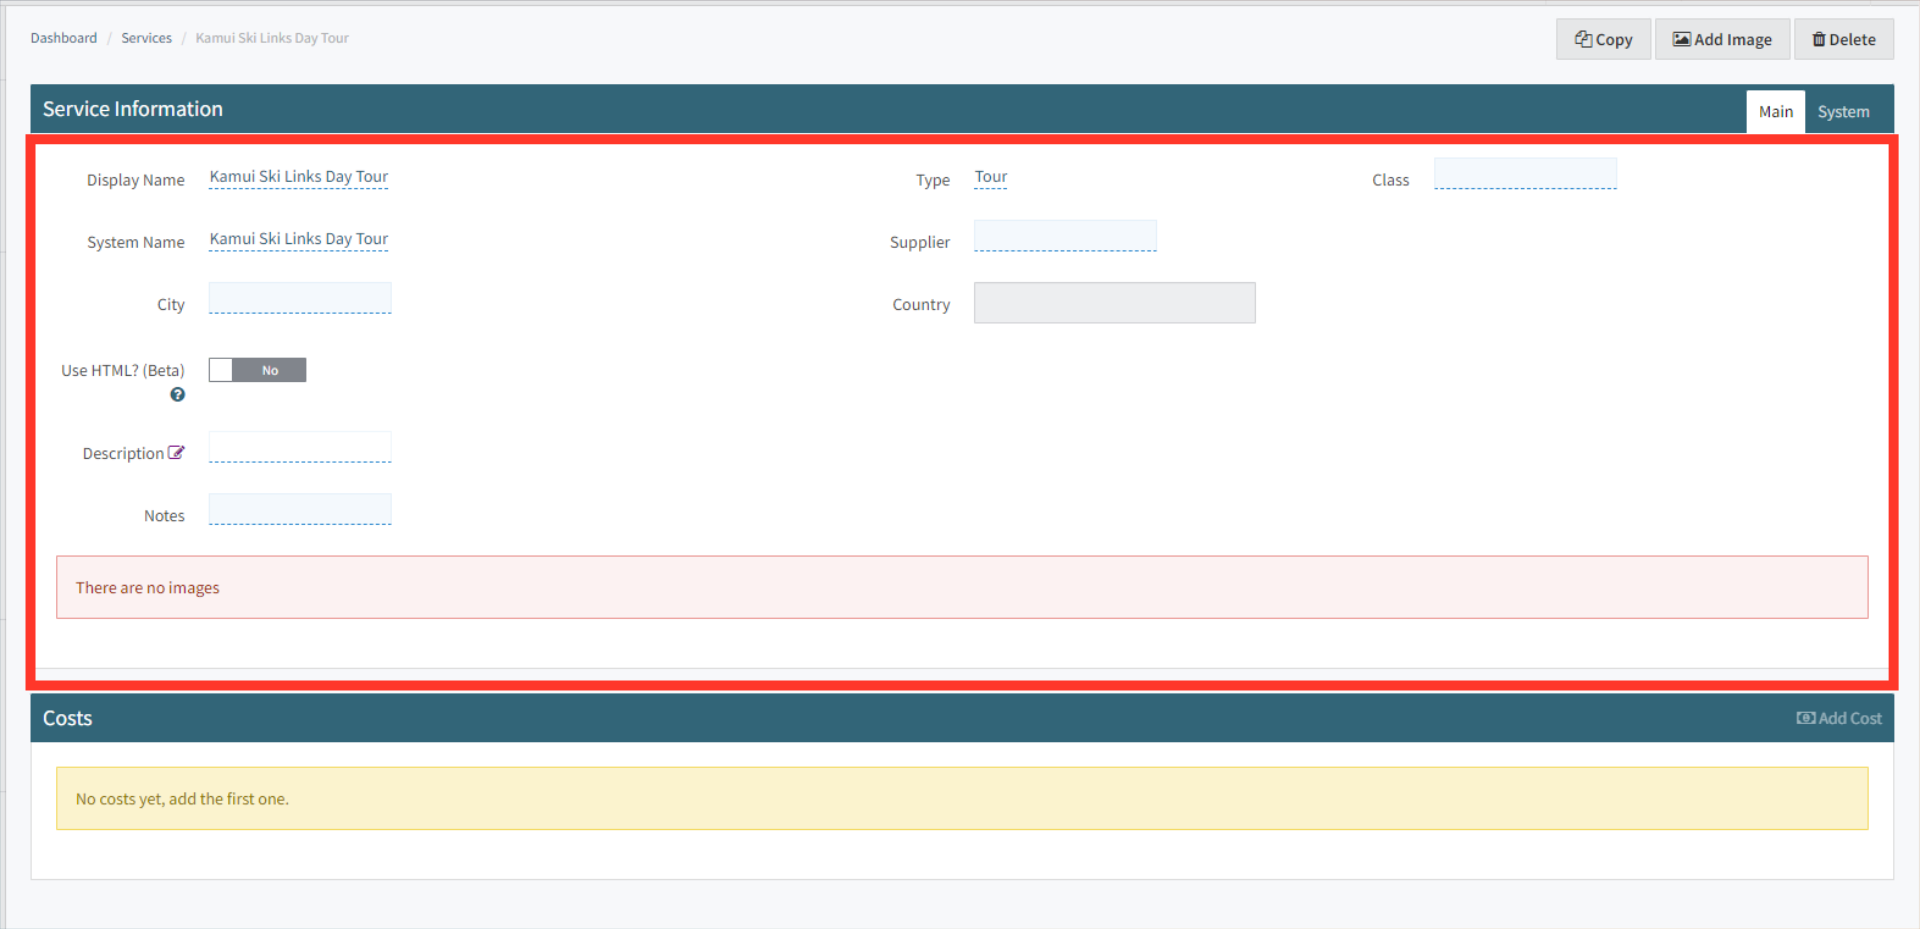This screenshot has height=929, width=1920.
Task: Click the Delete button
Action: 1843,39
